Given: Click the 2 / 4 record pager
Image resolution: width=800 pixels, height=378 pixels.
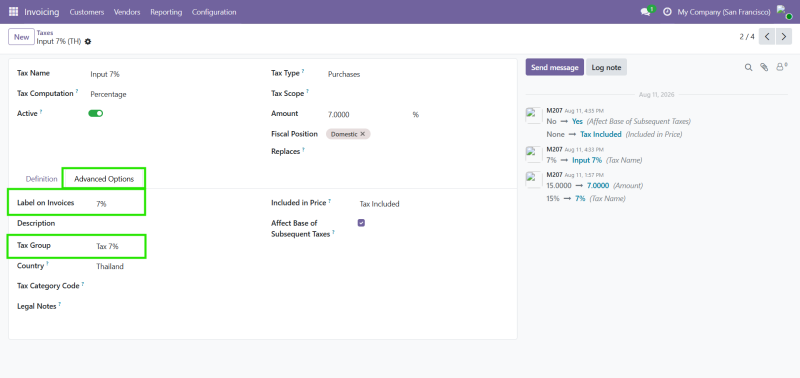Looking at the screenshot, I should click(747, 37).
